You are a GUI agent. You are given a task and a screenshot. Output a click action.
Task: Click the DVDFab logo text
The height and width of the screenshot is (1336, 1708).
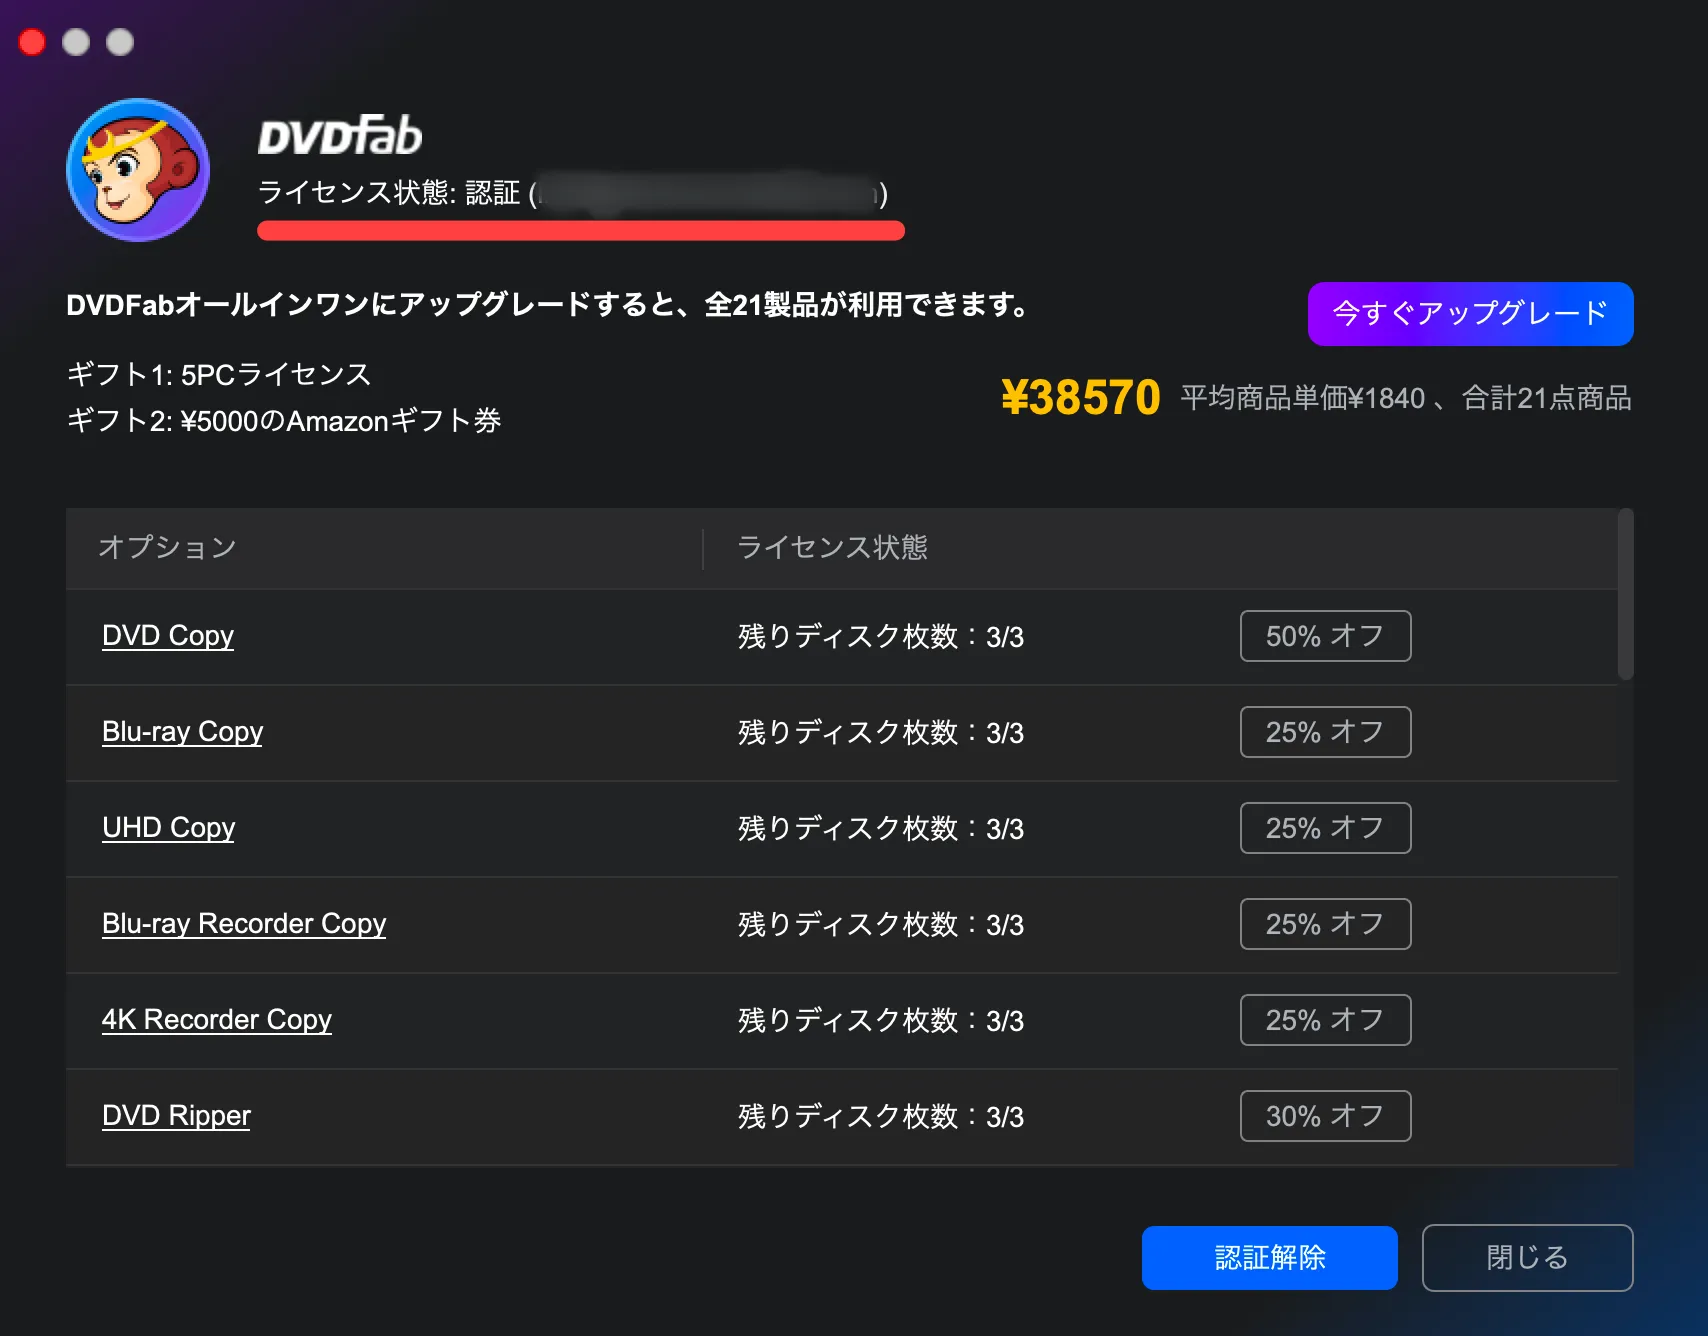pyautogui.click(x=340, y=137)
